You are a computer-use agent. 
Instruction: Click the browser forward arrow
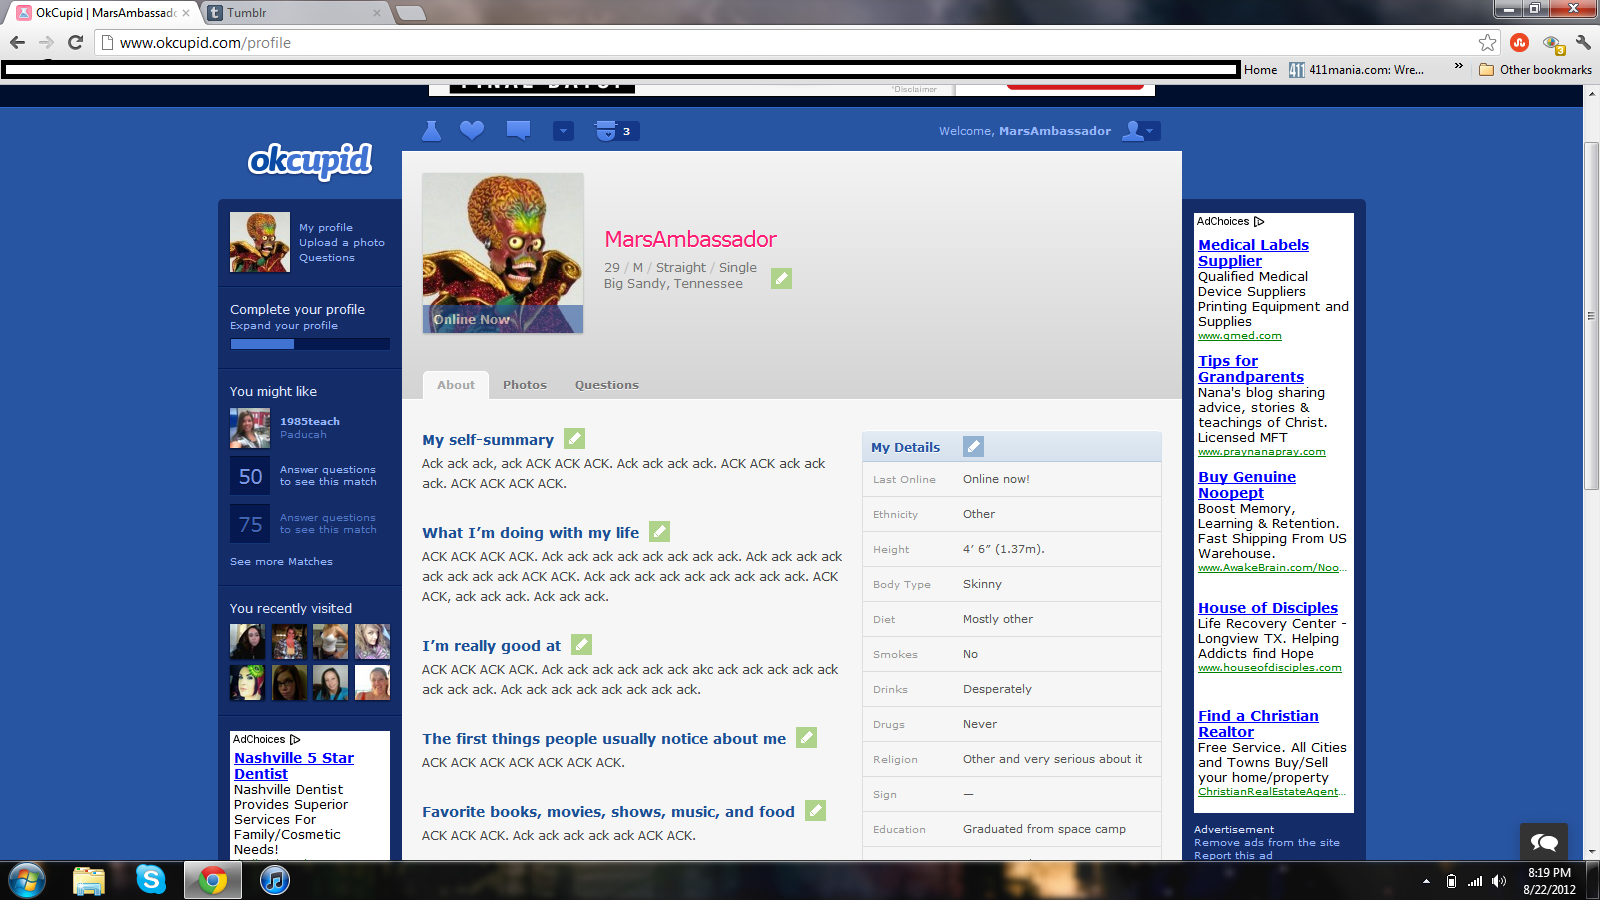tap(46, 42)
